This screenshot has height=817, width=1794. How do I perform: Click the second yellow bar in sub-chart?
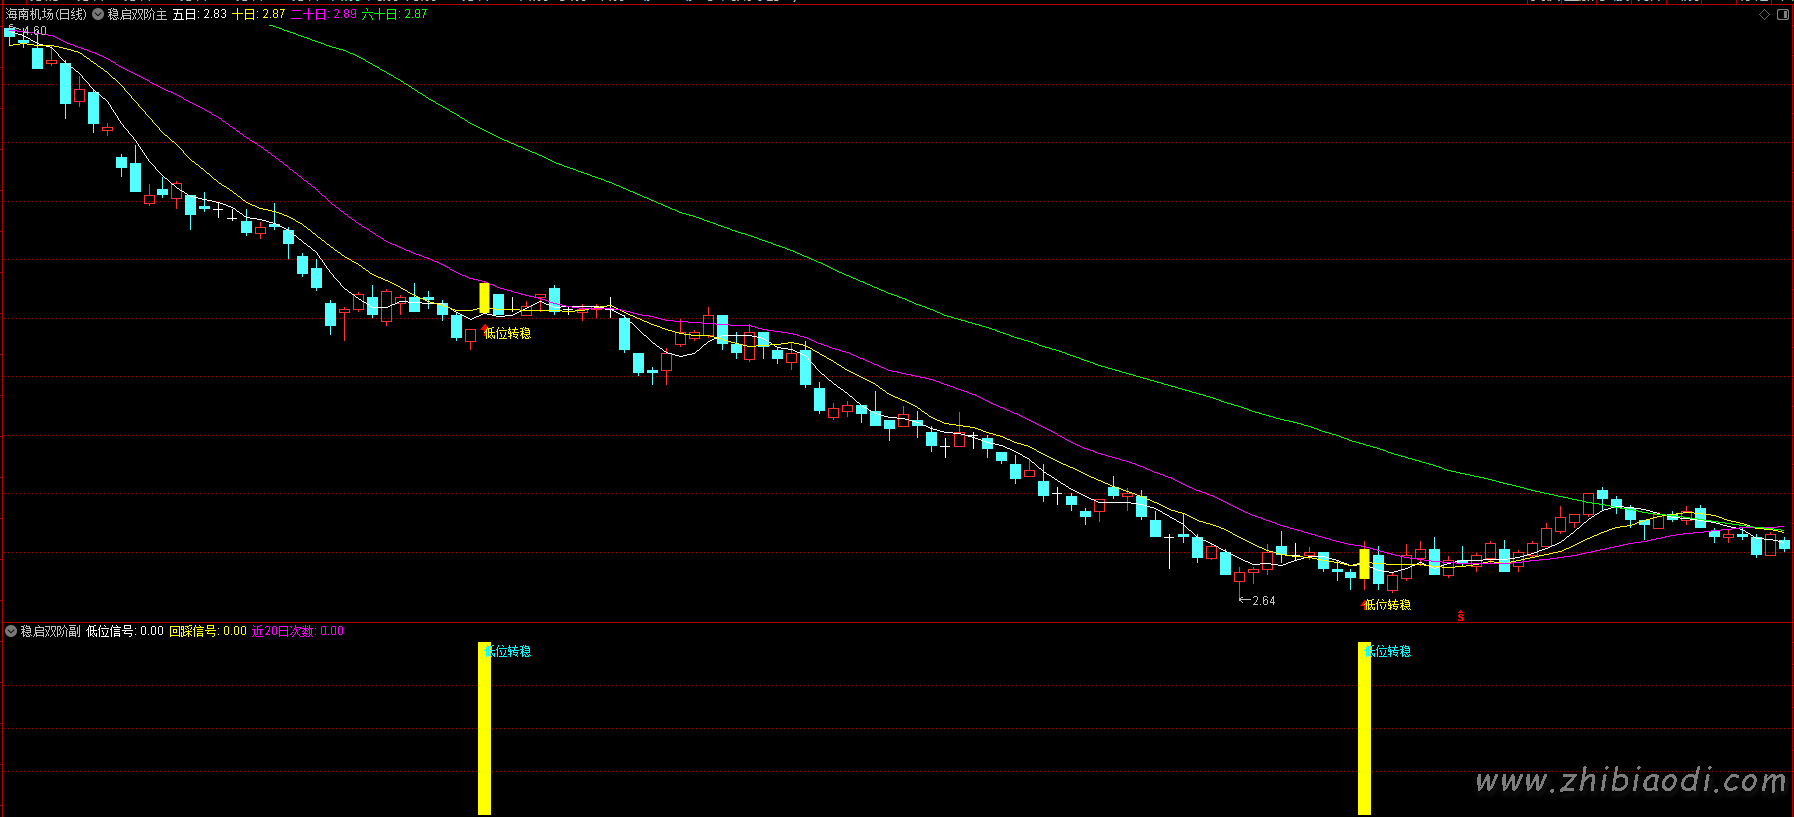1364,729
